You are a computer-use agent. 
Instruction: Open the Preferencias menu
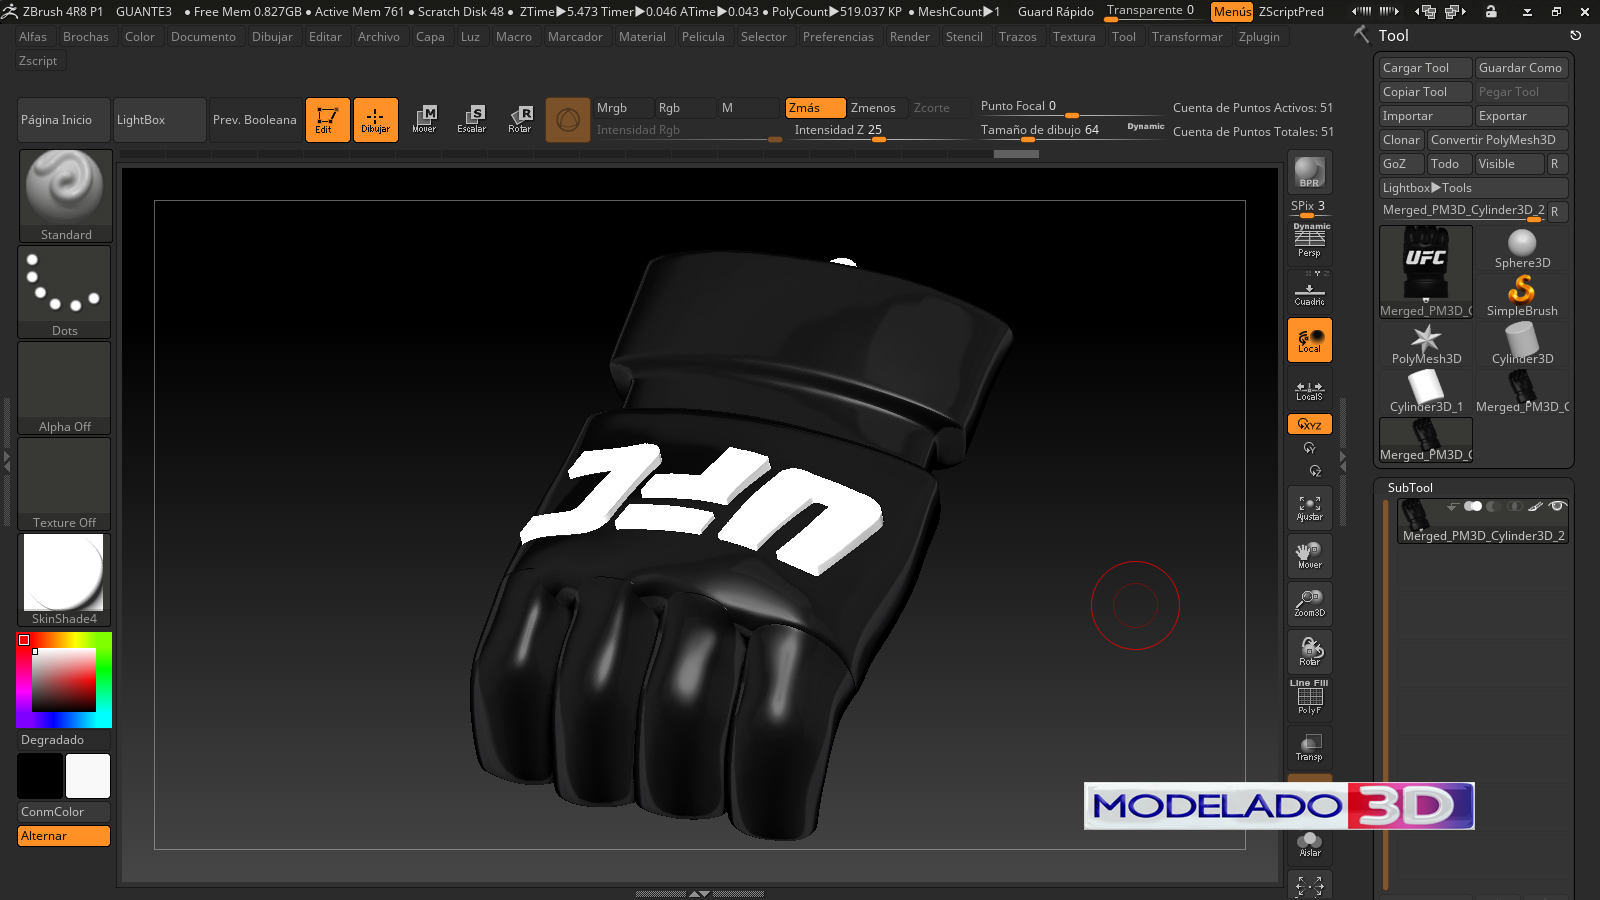click(x=838, y=37)
